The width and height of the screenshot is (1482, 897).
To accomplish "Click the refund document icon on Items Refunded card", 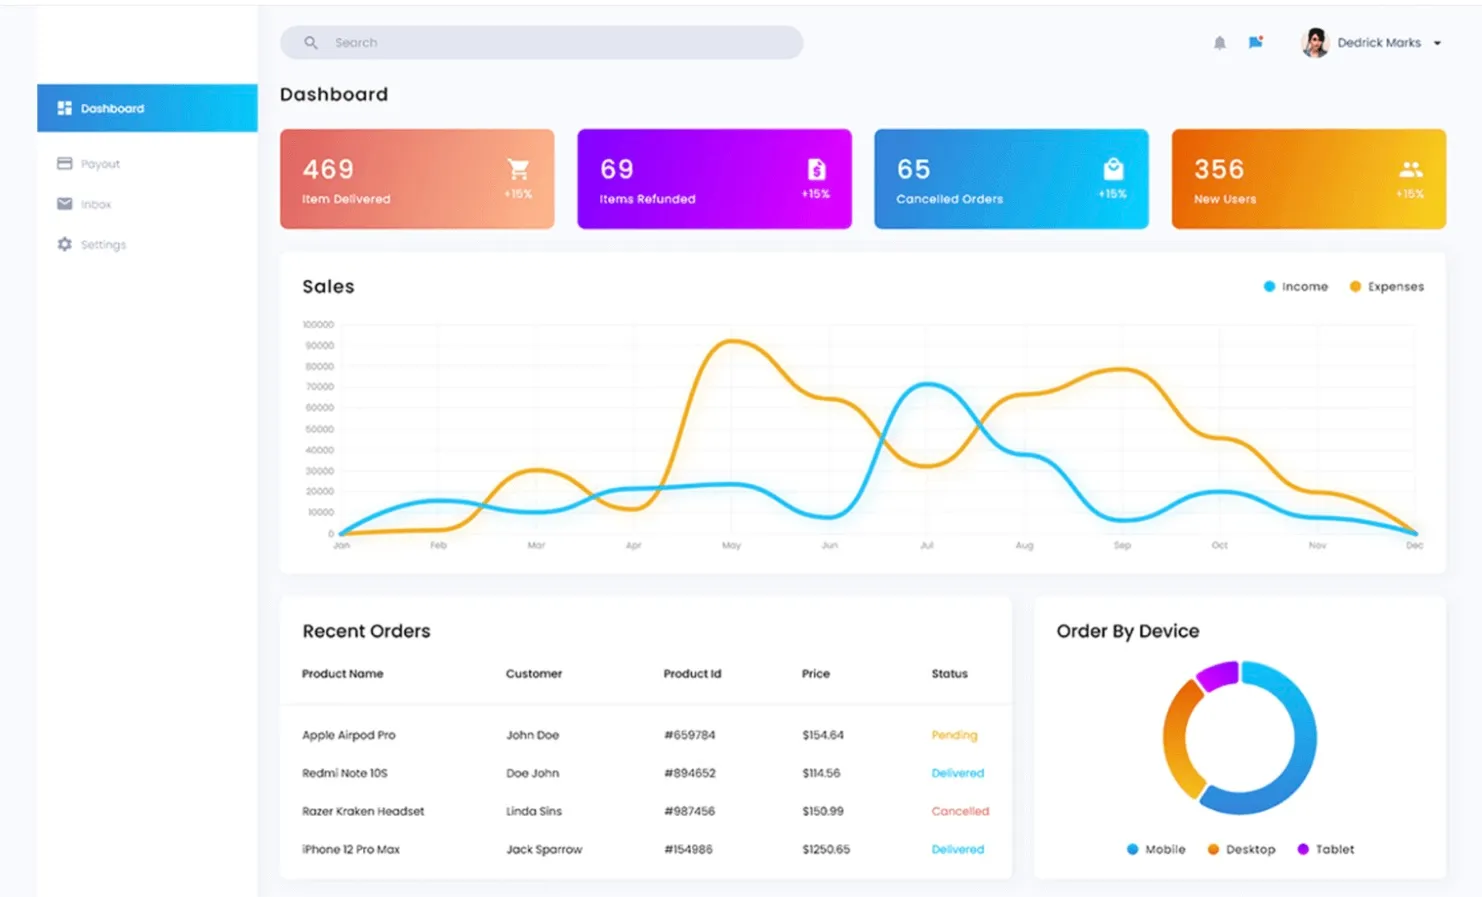I will coord(816,169).
